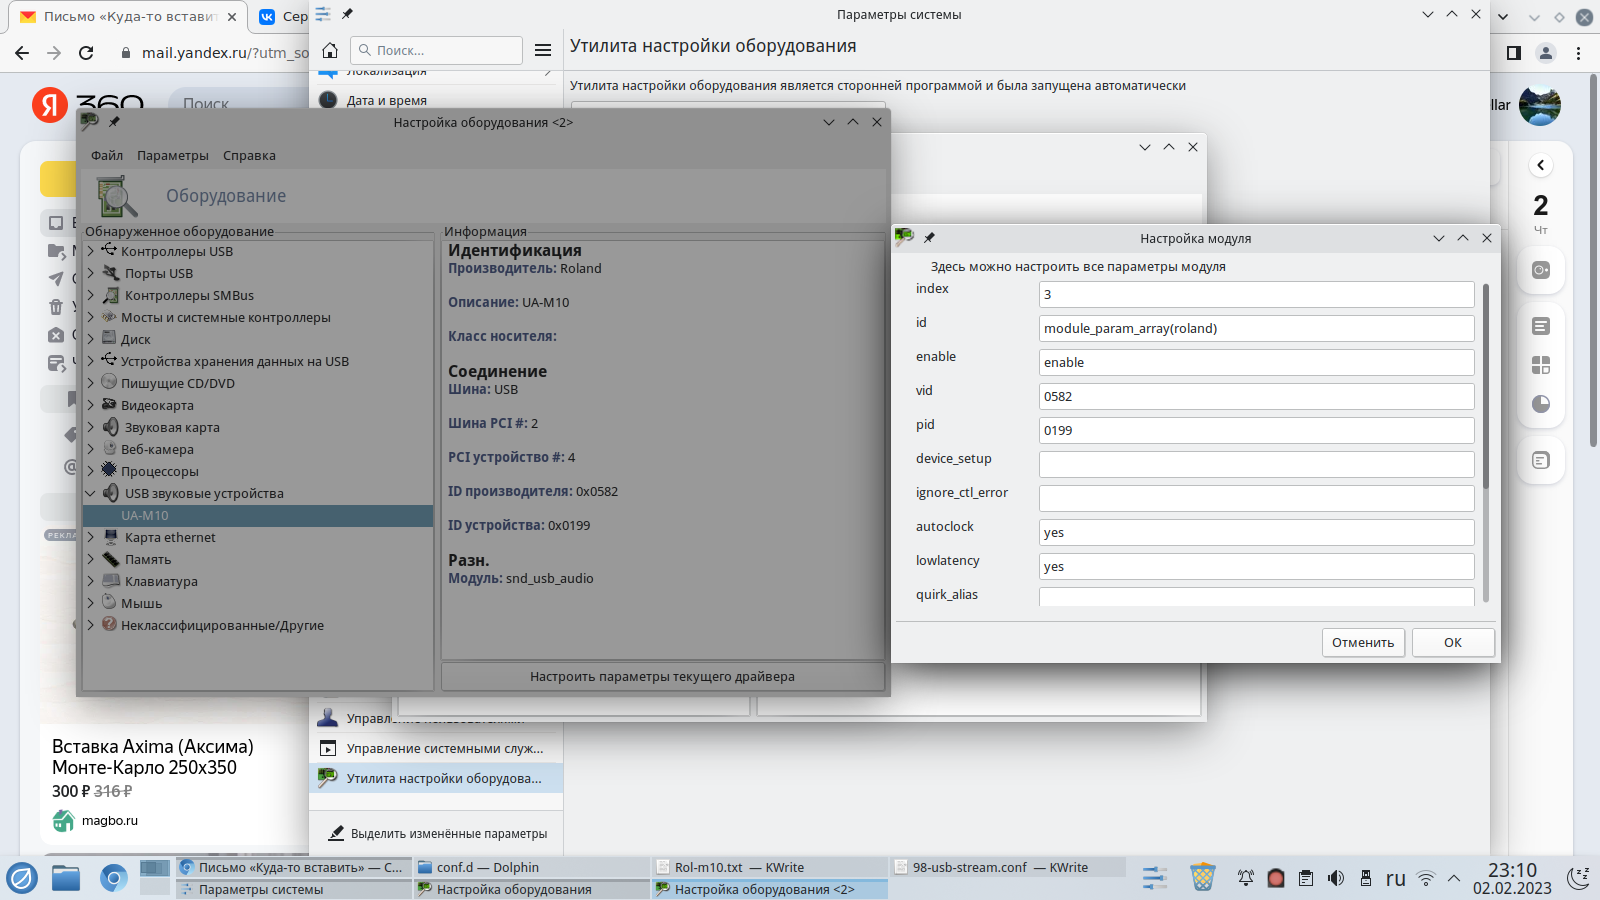Go to the System Settings home icon
Viewport: 1600px width, 900px height.
click(330, 50)
